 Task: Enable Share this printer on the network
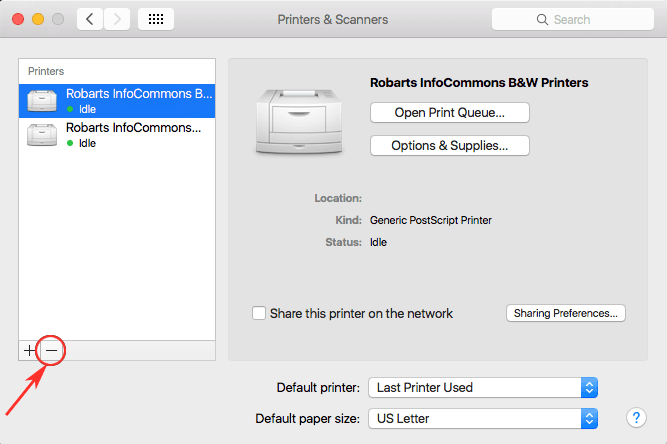(x=259, y=313)
